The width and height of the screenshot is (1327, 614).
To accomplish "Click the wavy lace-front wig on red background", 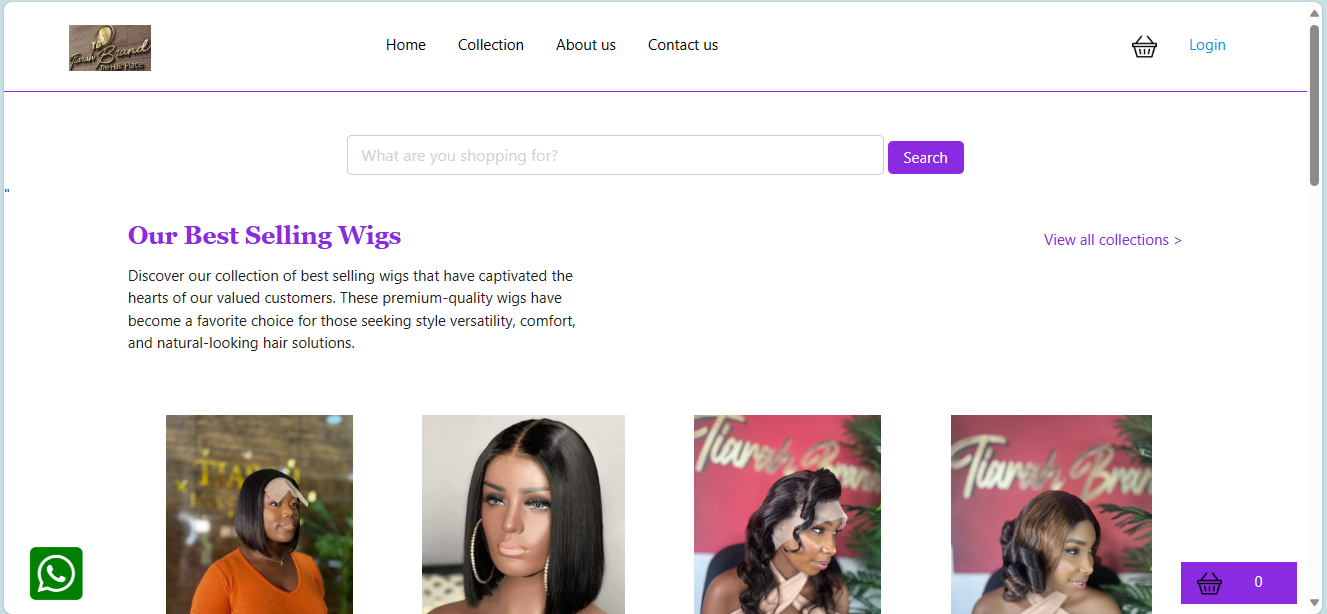I will point(787,514).
